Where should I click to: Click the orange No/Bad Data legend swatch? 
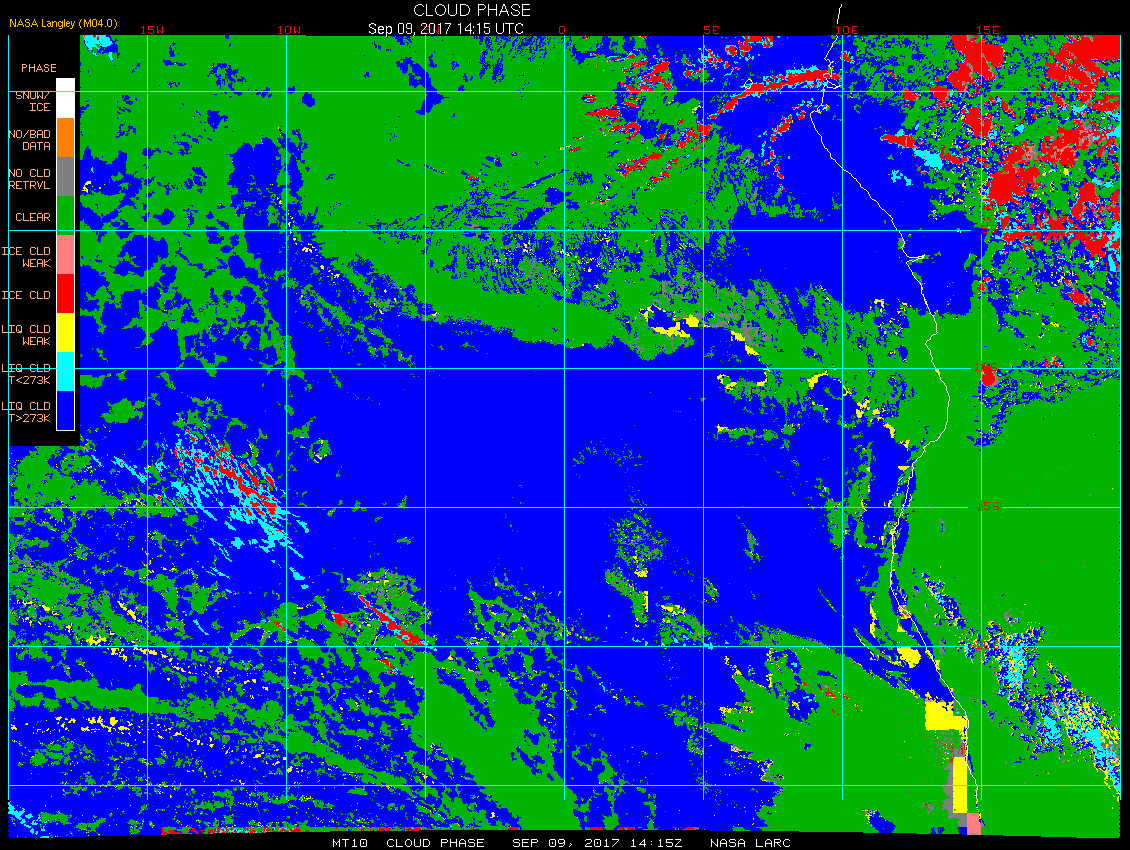click(66, 138)
